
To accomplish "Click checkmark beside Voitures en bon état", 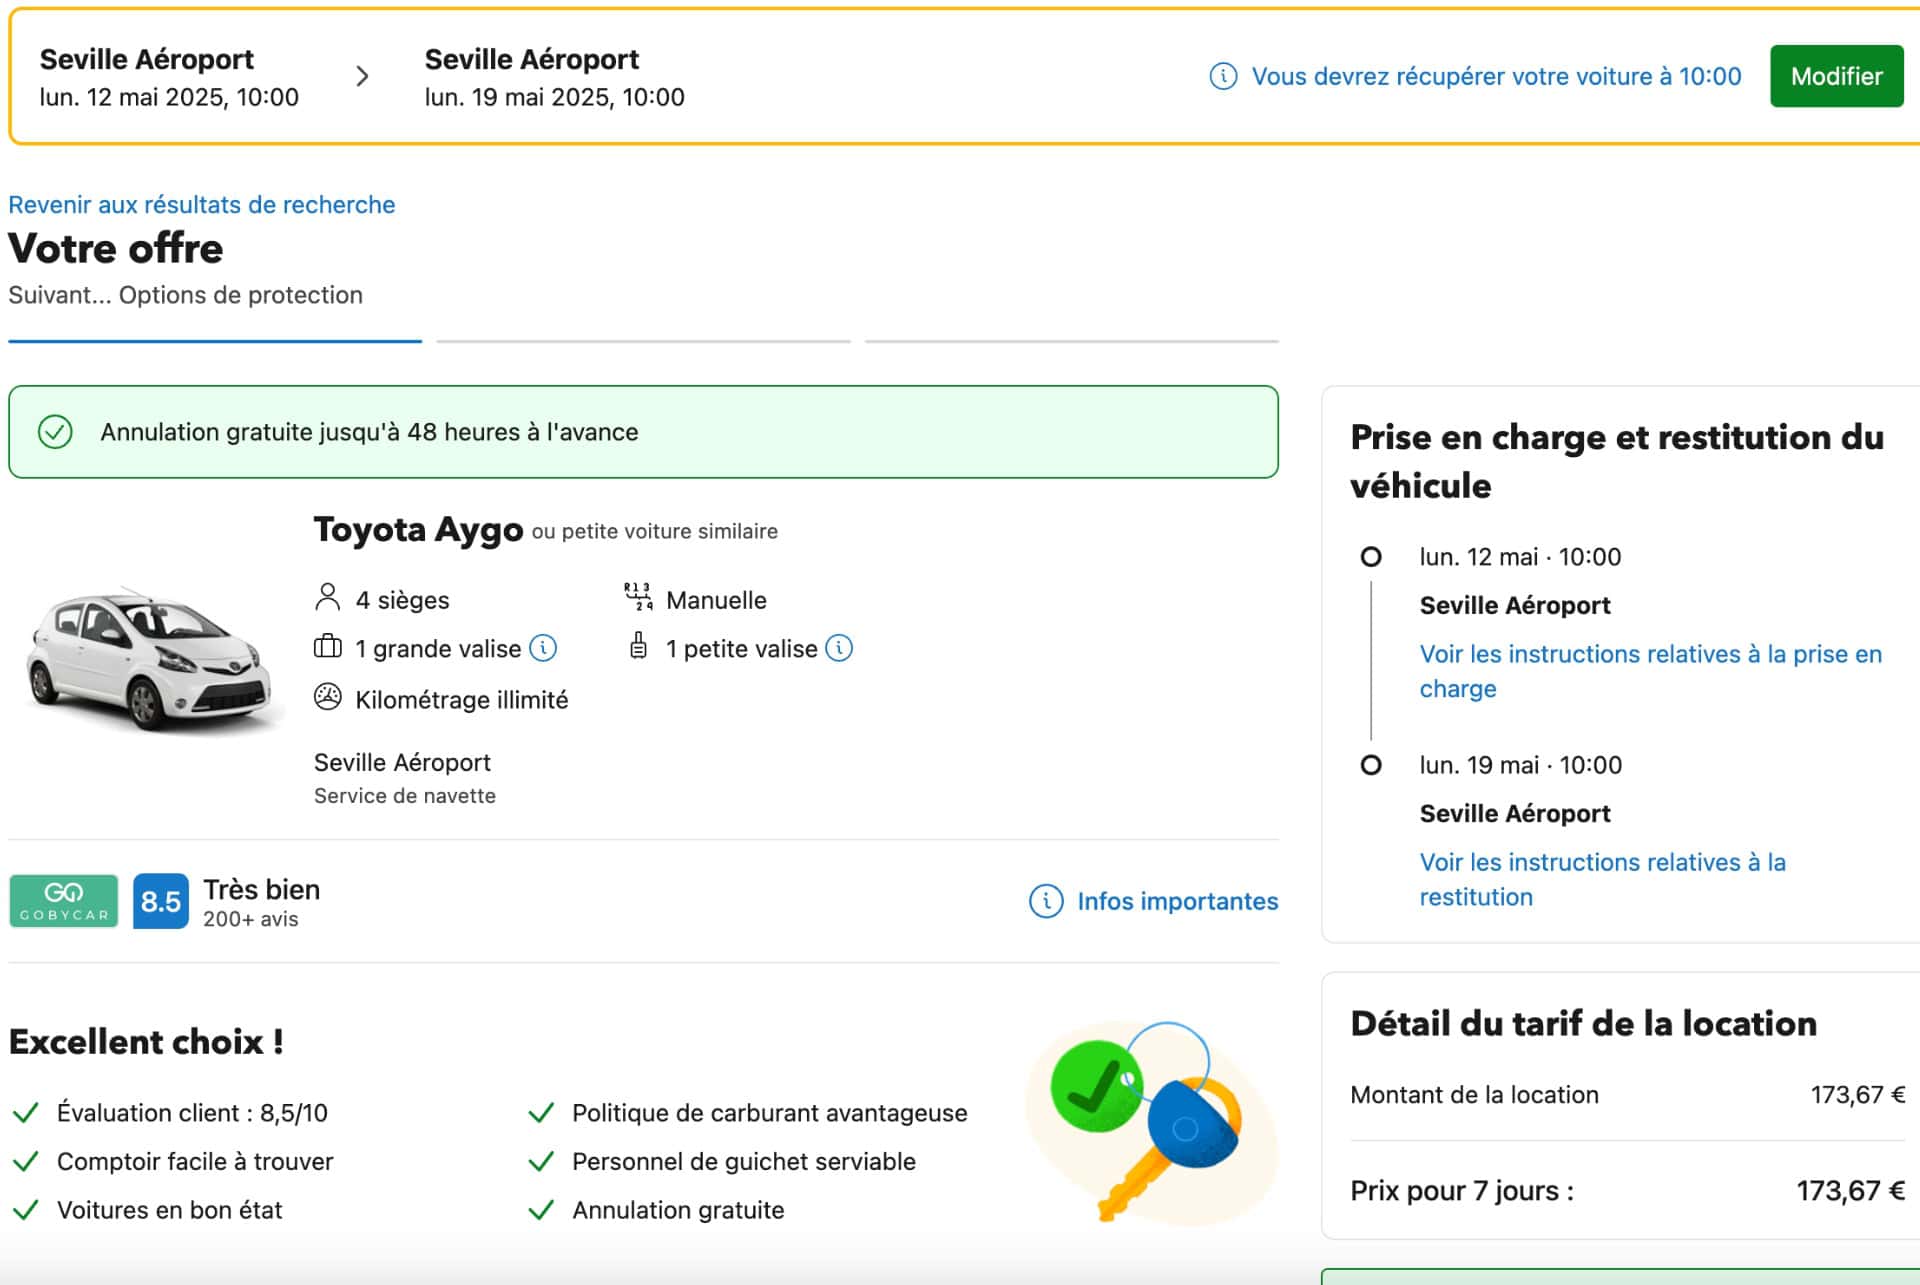I will click(26, 1210).
